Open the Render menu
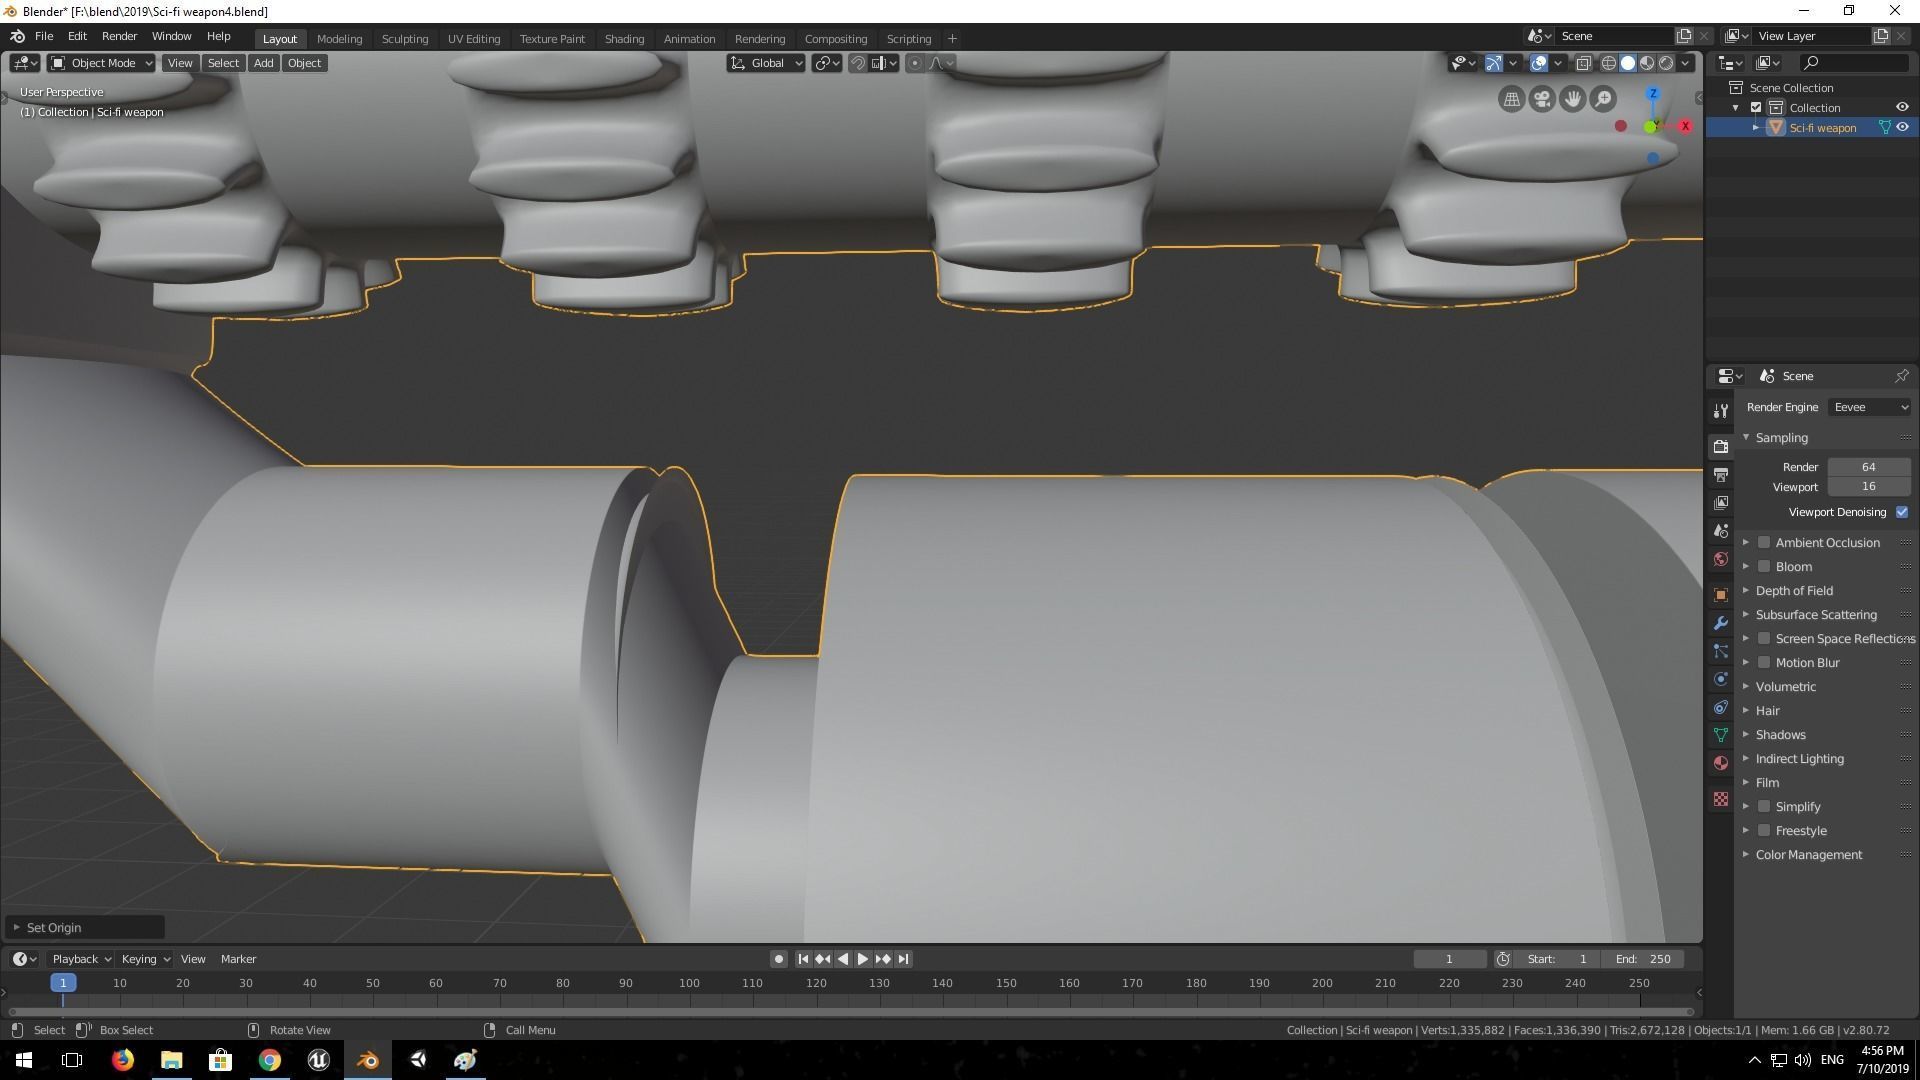The image size is (1920, 1080). (x=119, y=36)
